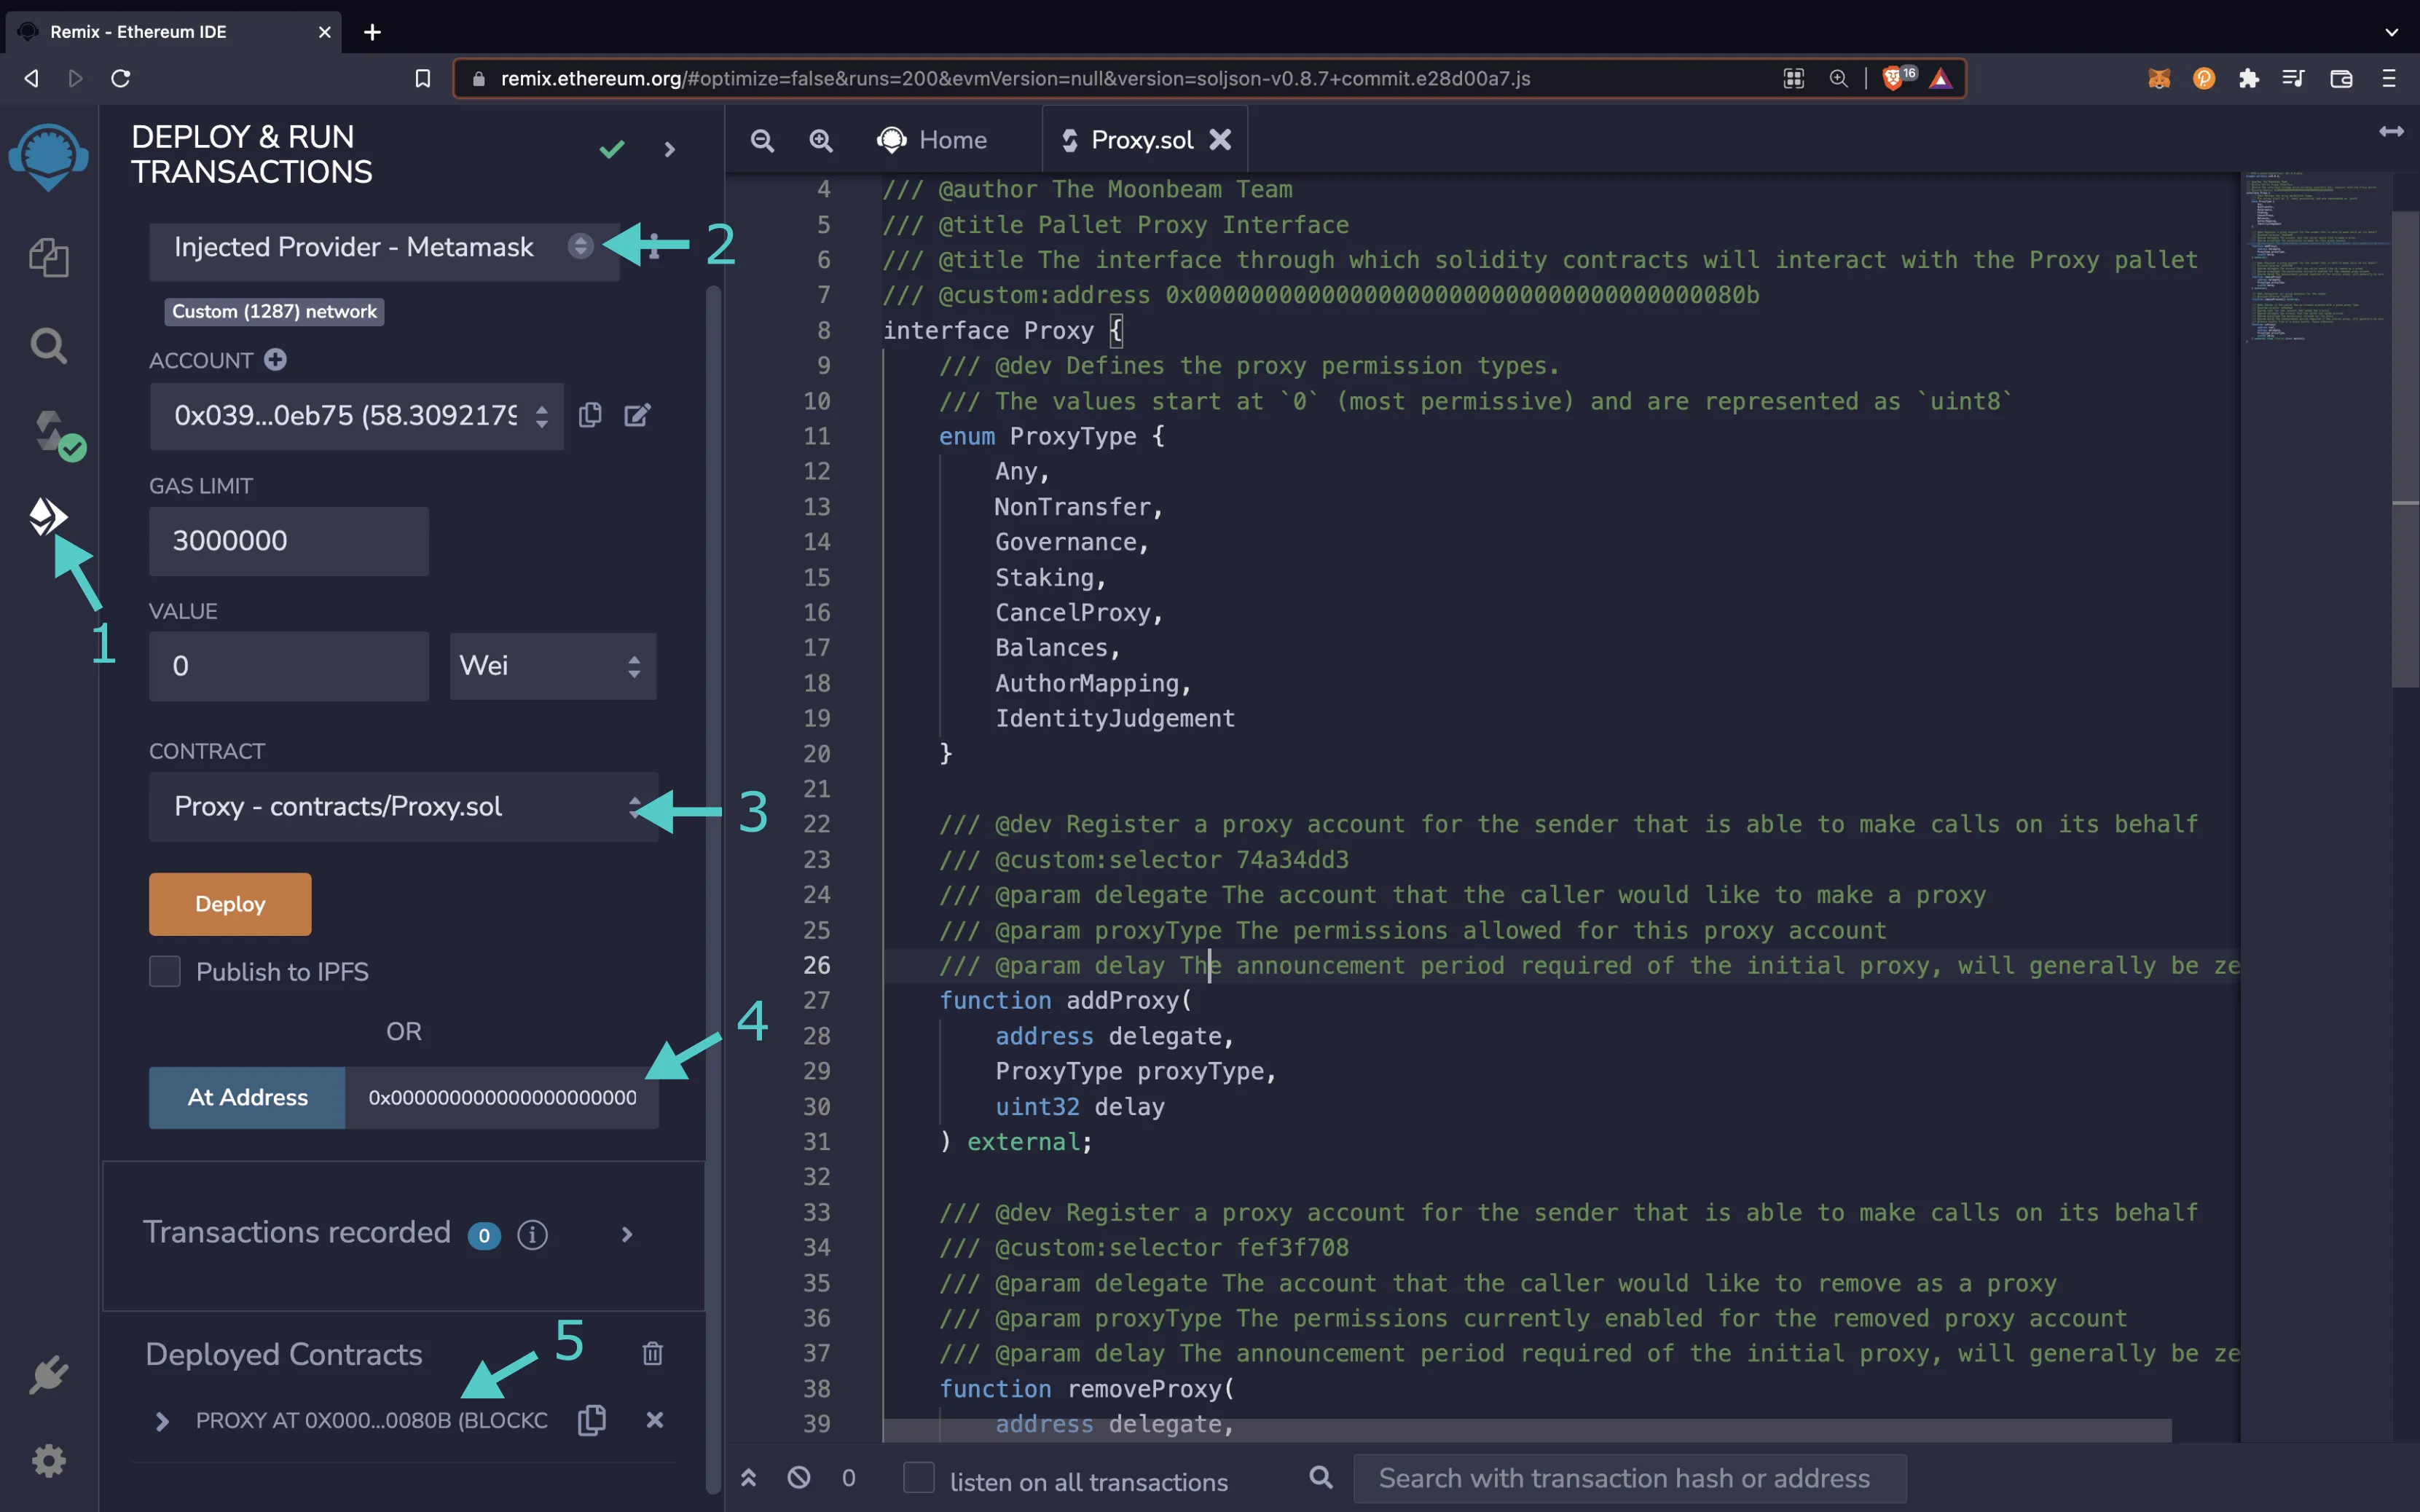Viewport: 2420px width, 1512px height.
Task: Show info about Transactions recorded
Action: 532,1235
